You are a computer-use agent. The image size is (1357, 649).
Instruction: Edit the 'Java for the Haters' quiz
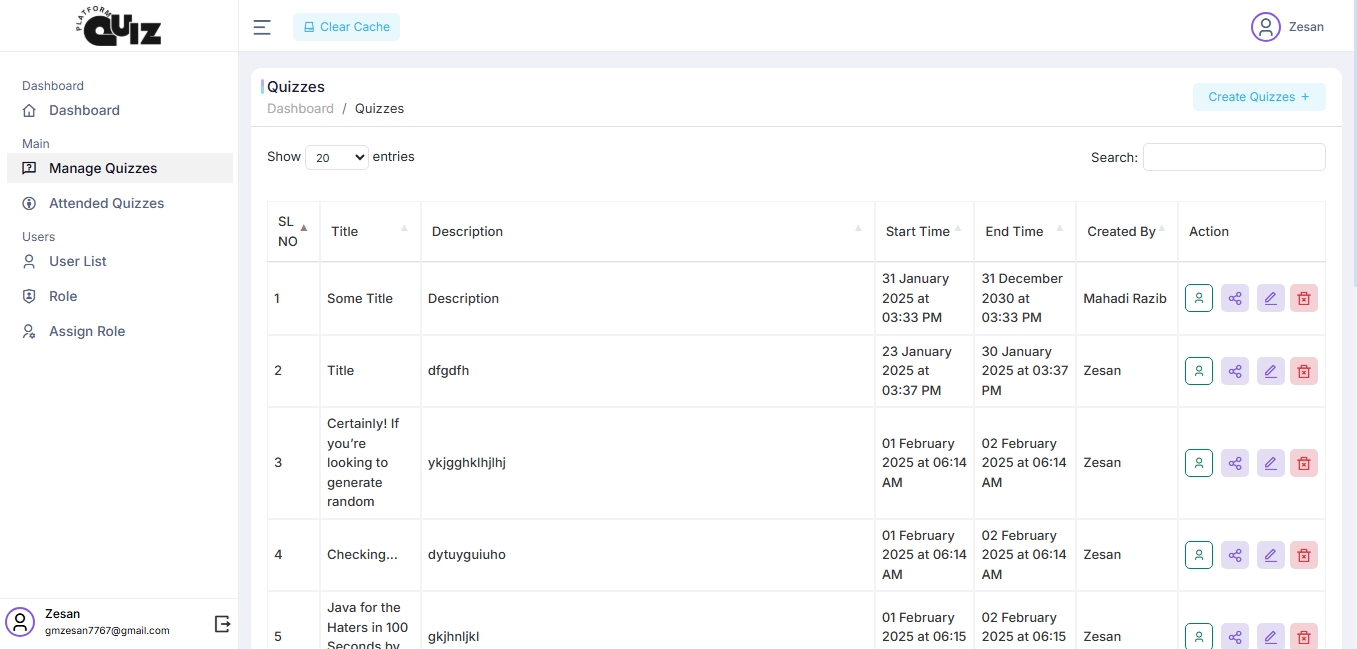(1270, 636)
